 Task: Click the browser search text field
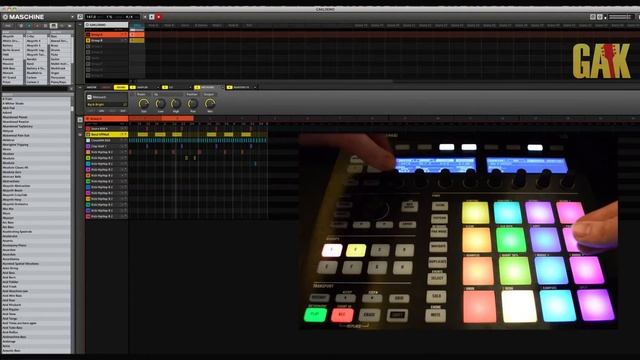[35, 89]
